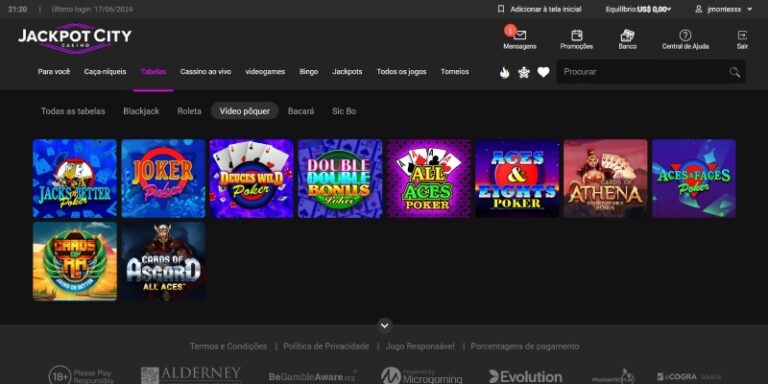Viewport: 768px width, 384px height.
Task: Click the snowflake new games icon
Action: pos(524,72)
